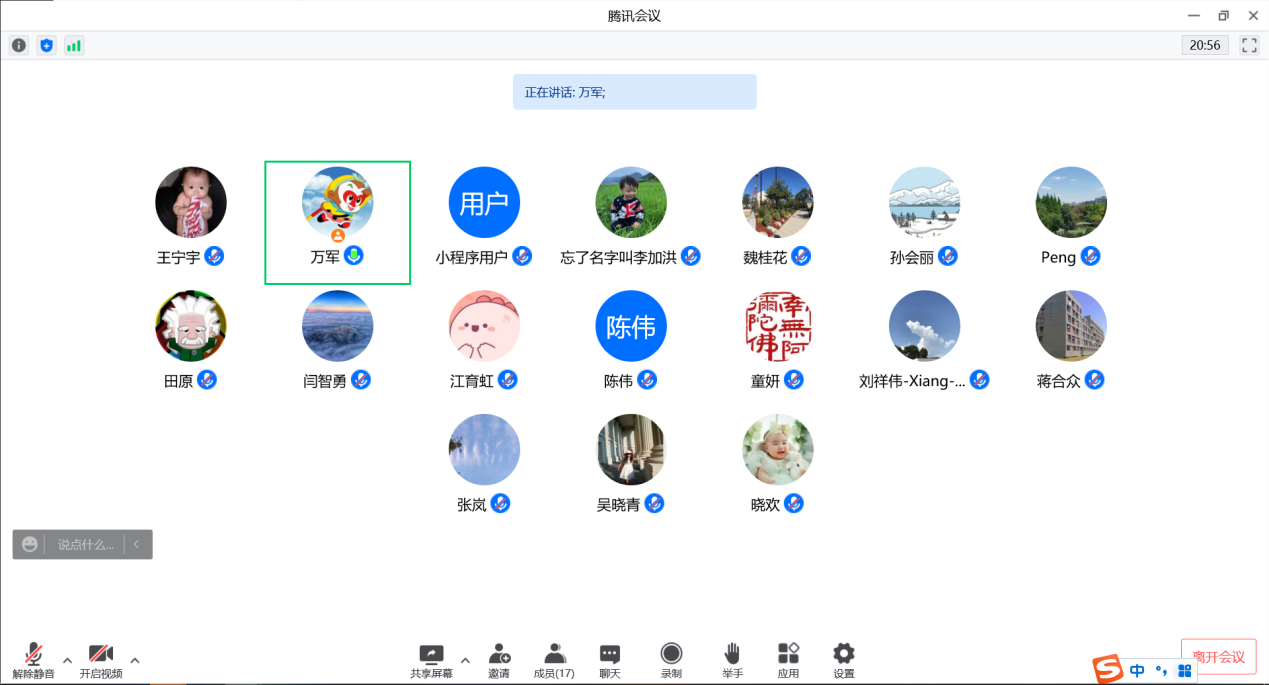This screenshot has height=685, width=1269.
Task: Select 万军's avatar thumbnail
Action: 338,202
